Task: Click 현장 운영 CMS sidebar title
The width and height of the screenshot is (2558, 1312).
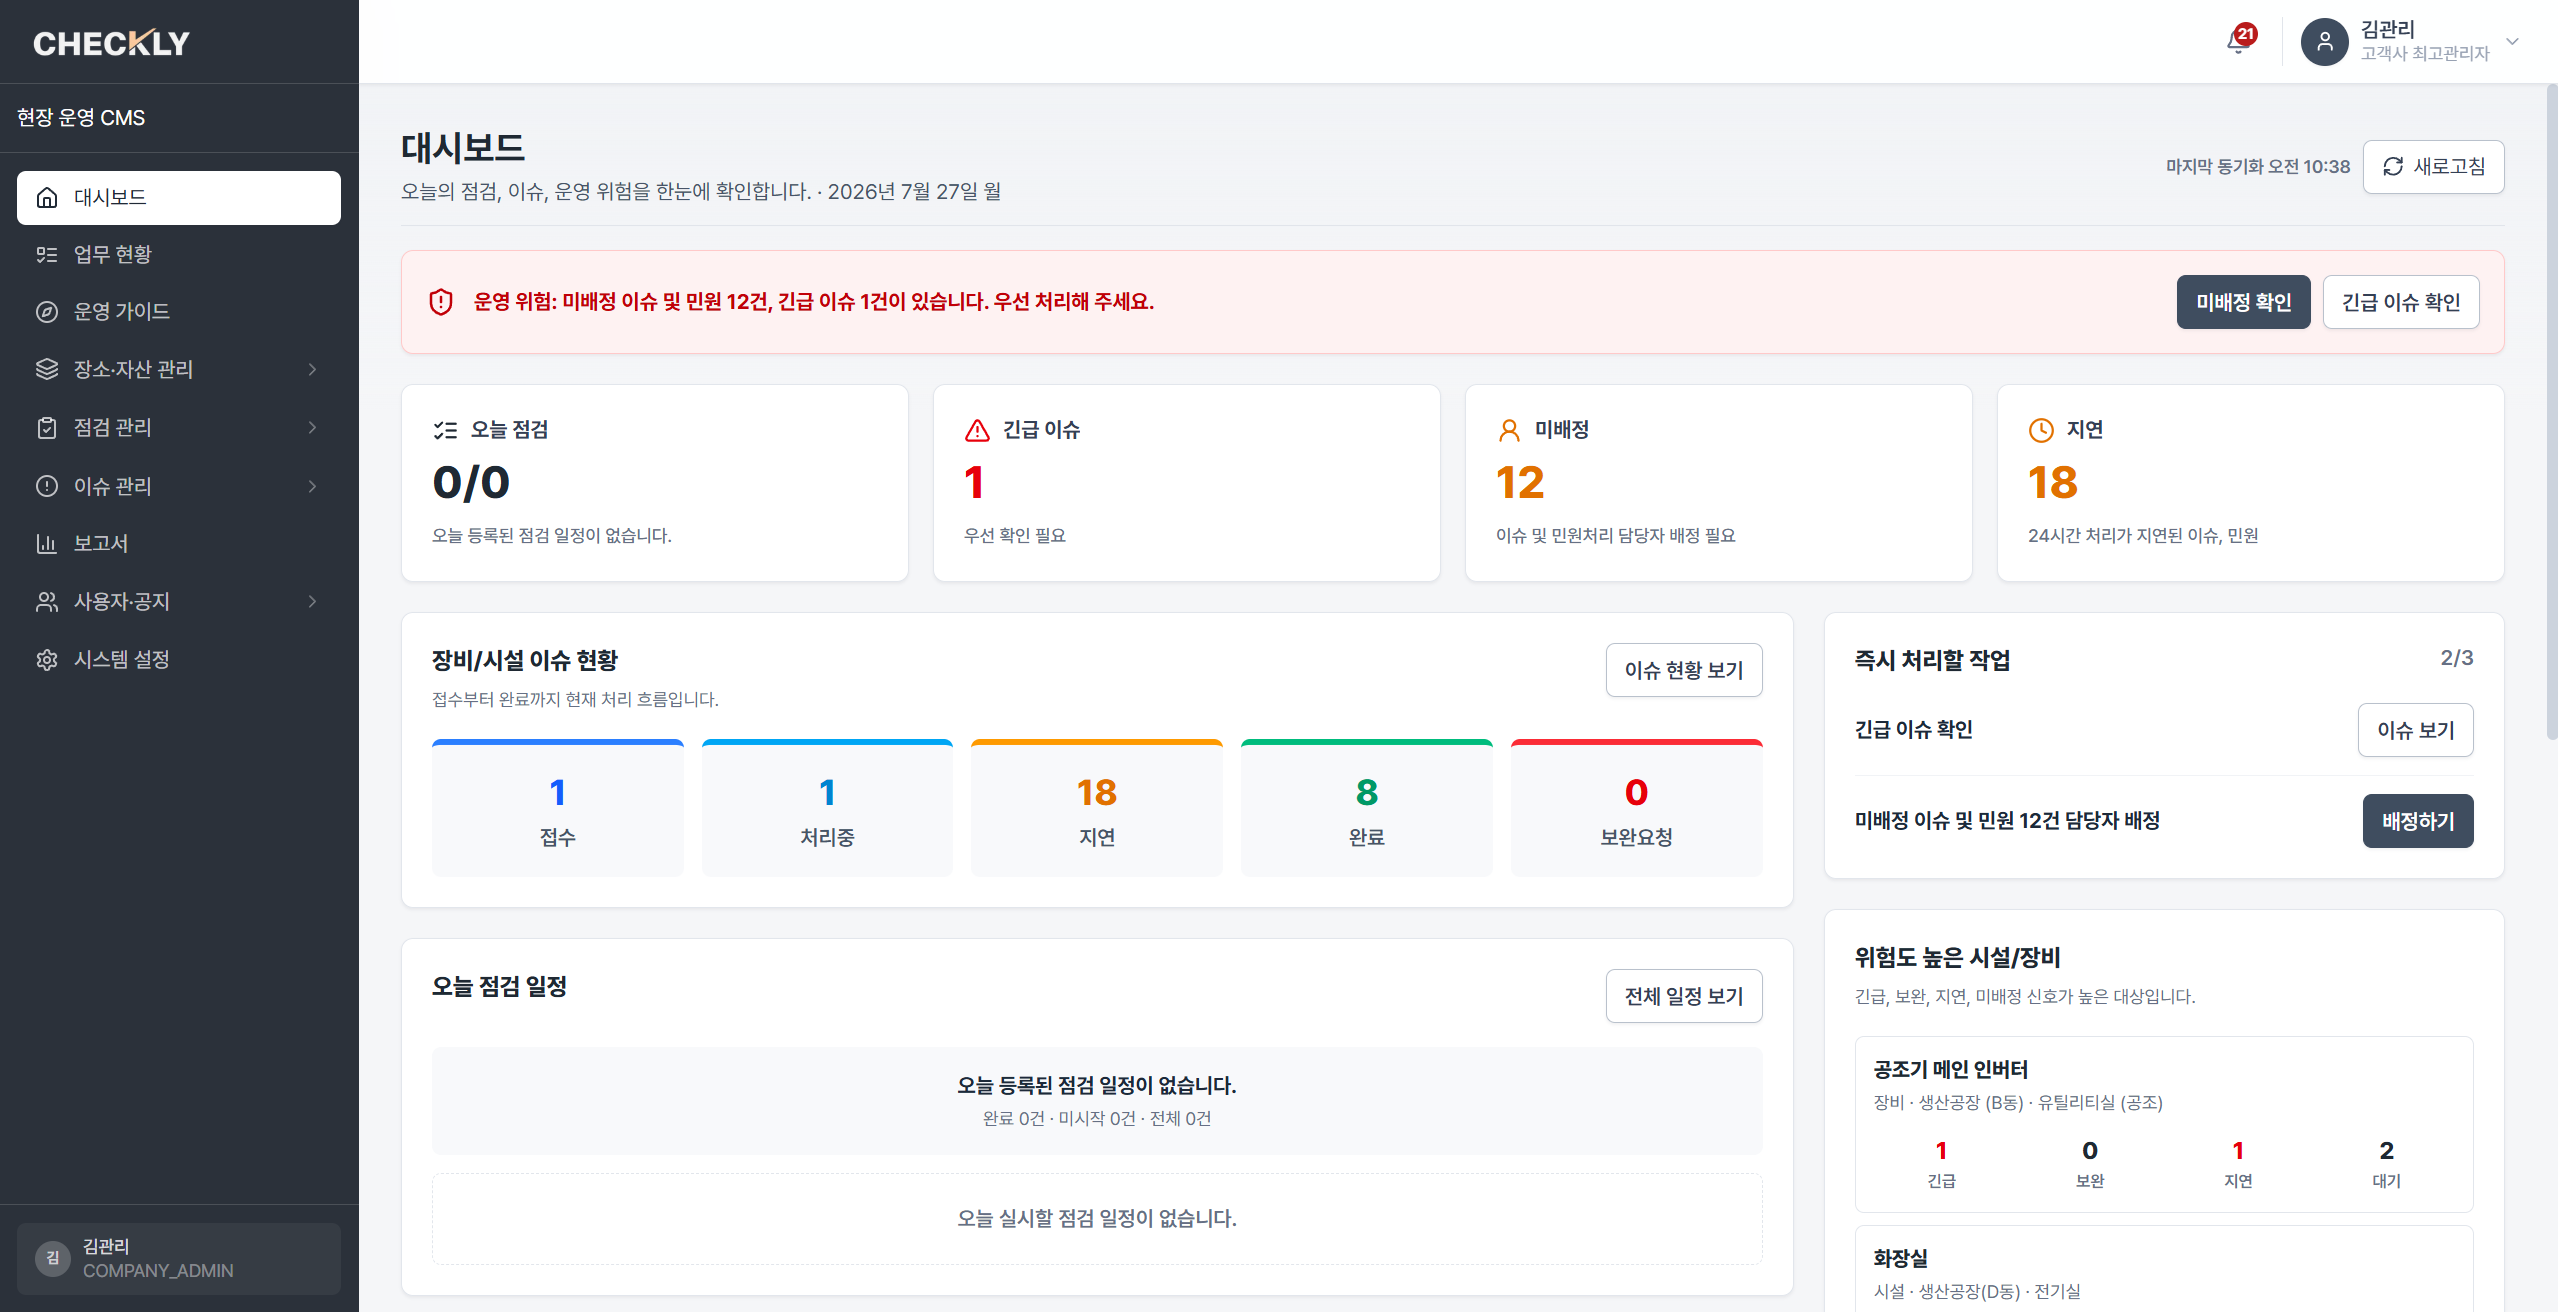Action: click(81, 118)
